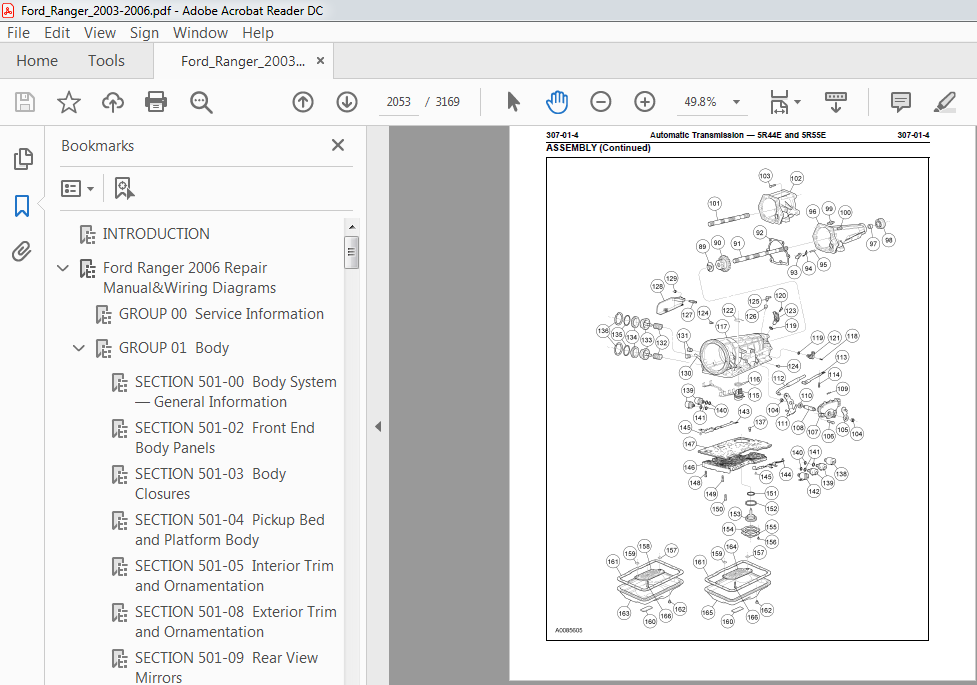Click the transmission exploded diagram on page
This screenshot has width=977, height=685.
pyautogui.click(x=737, y=399)
